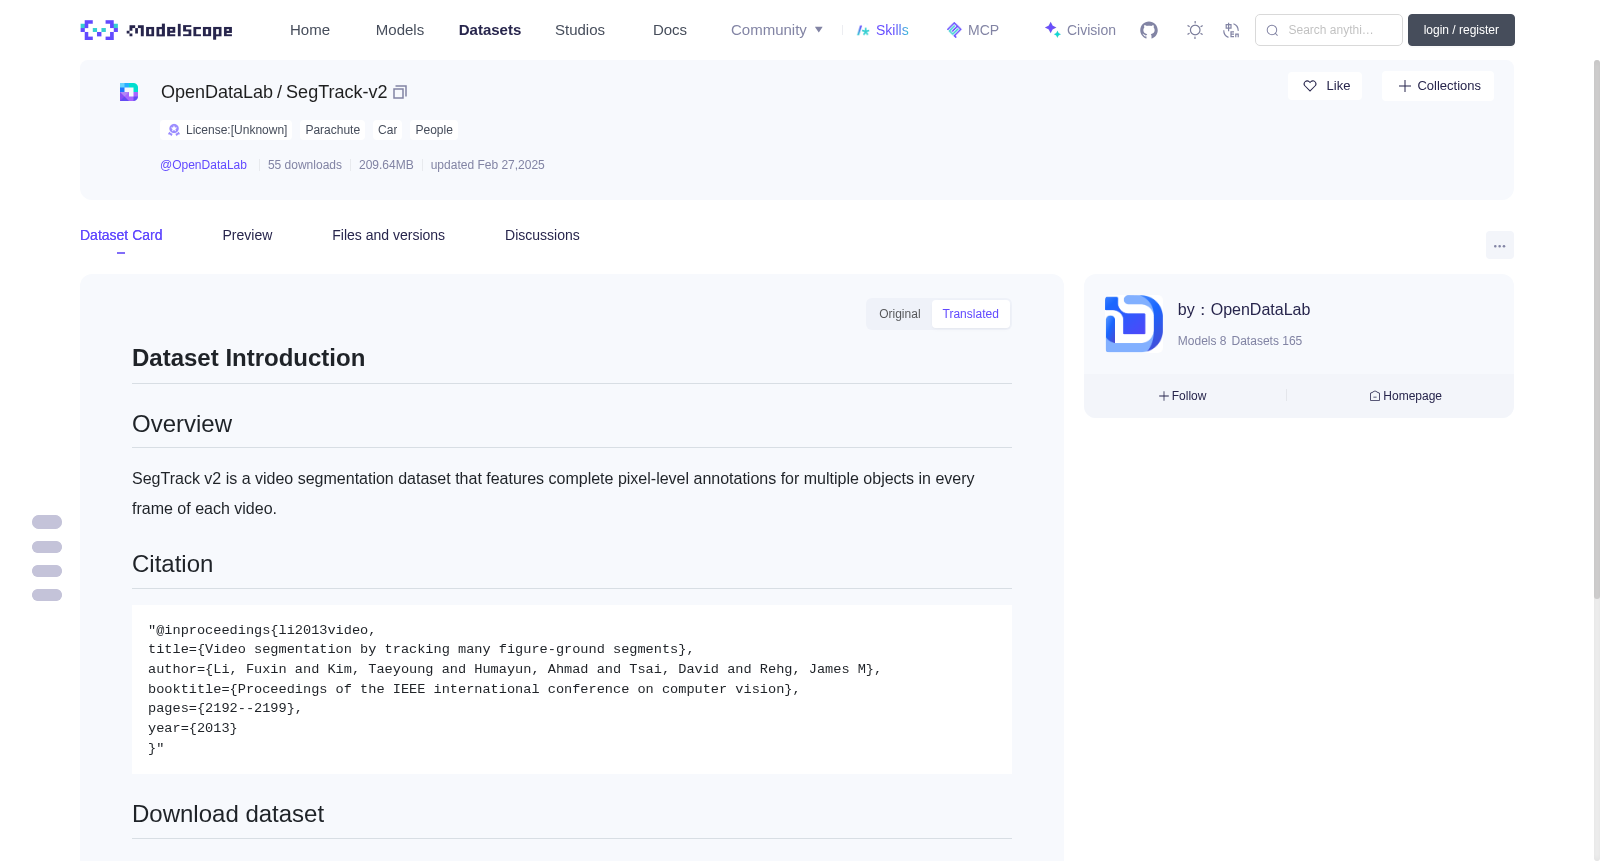
Task: Click the MCP diamond icon
Action: [x=954, y=30]
